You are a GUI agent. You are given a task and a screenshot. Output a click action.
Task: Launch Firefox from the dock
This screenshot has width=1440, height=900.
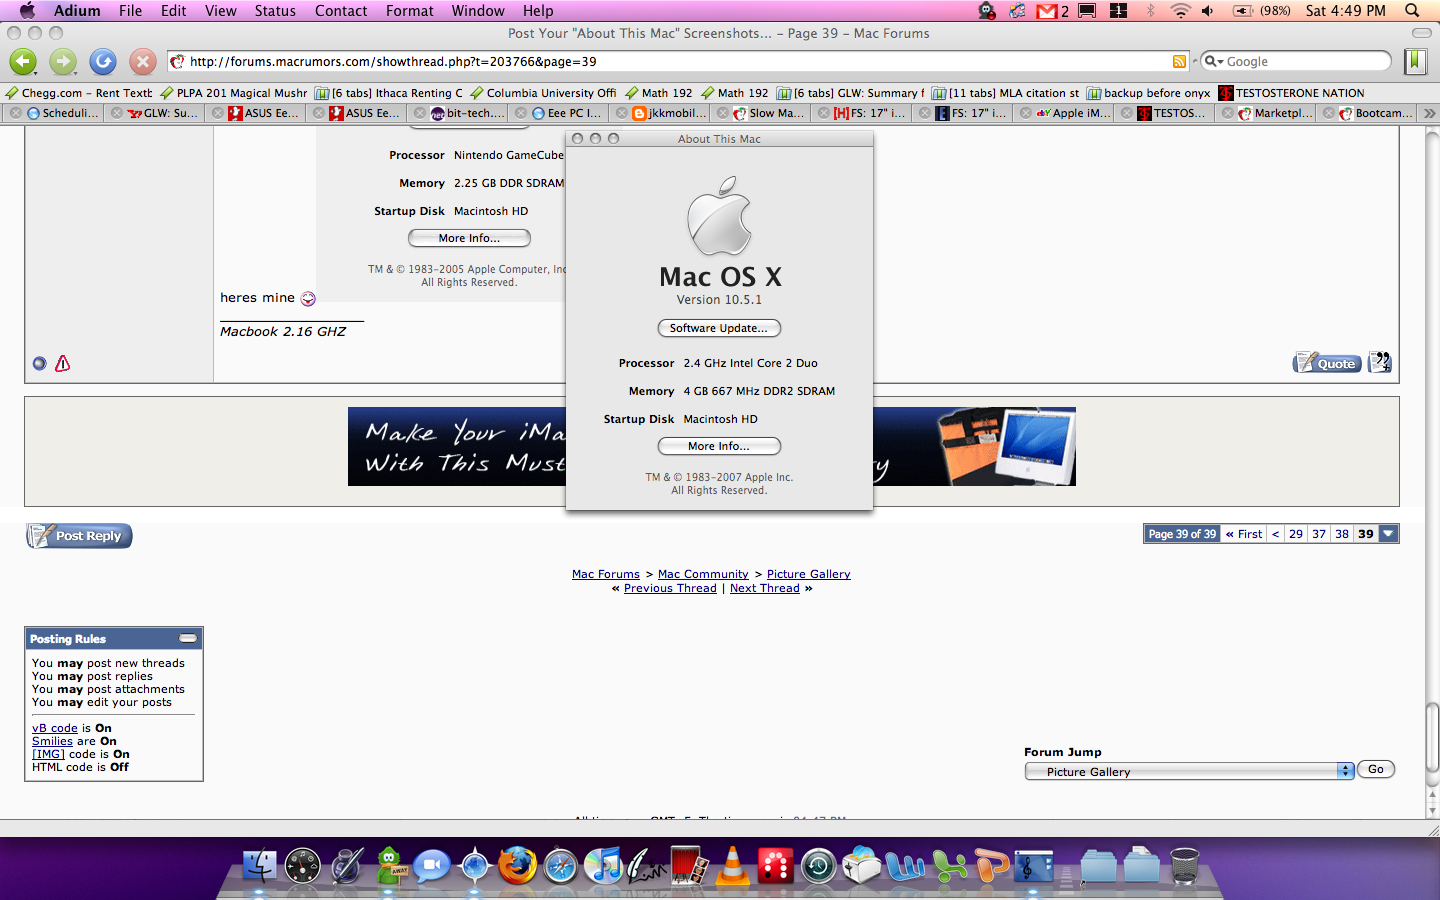tap(518, 866)
